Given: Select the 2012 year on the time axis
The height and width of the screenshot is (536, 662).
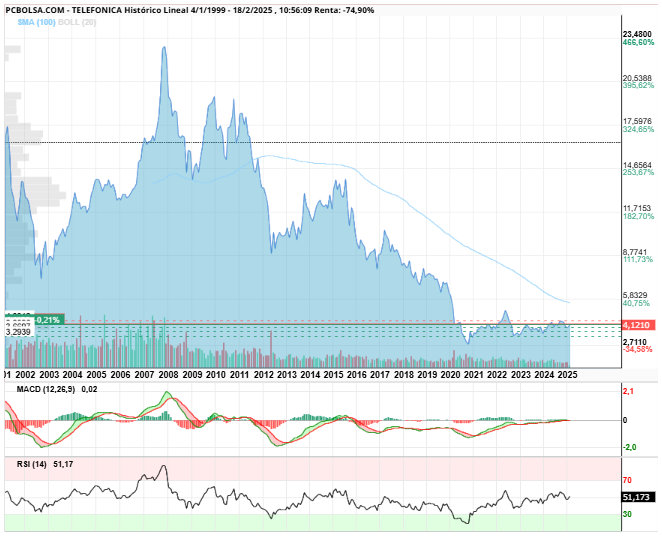Looking at the screenshot, I should pyautogui.click(x=263, y=375).
